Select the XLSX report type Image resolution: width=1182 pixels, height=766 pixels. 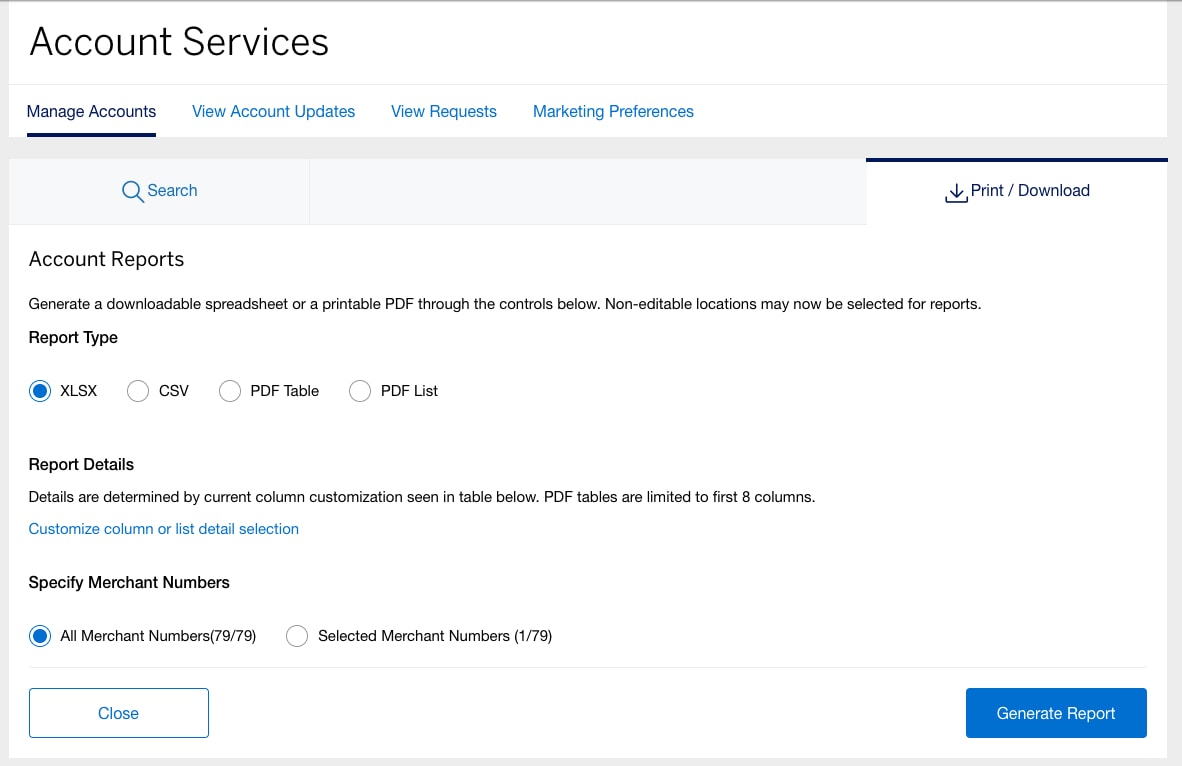[x=40, y=391]
